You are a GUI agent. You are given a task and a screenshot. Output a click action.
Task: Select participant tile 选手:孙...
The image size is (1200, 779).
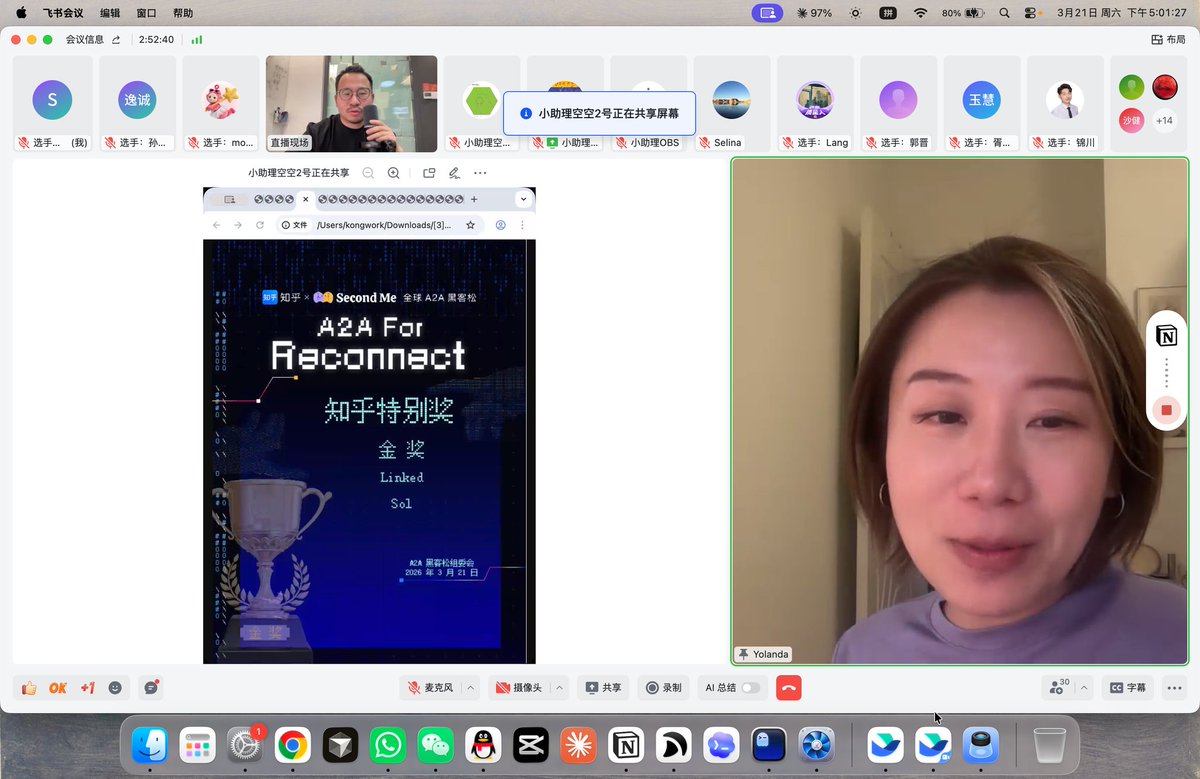[136, 103]
